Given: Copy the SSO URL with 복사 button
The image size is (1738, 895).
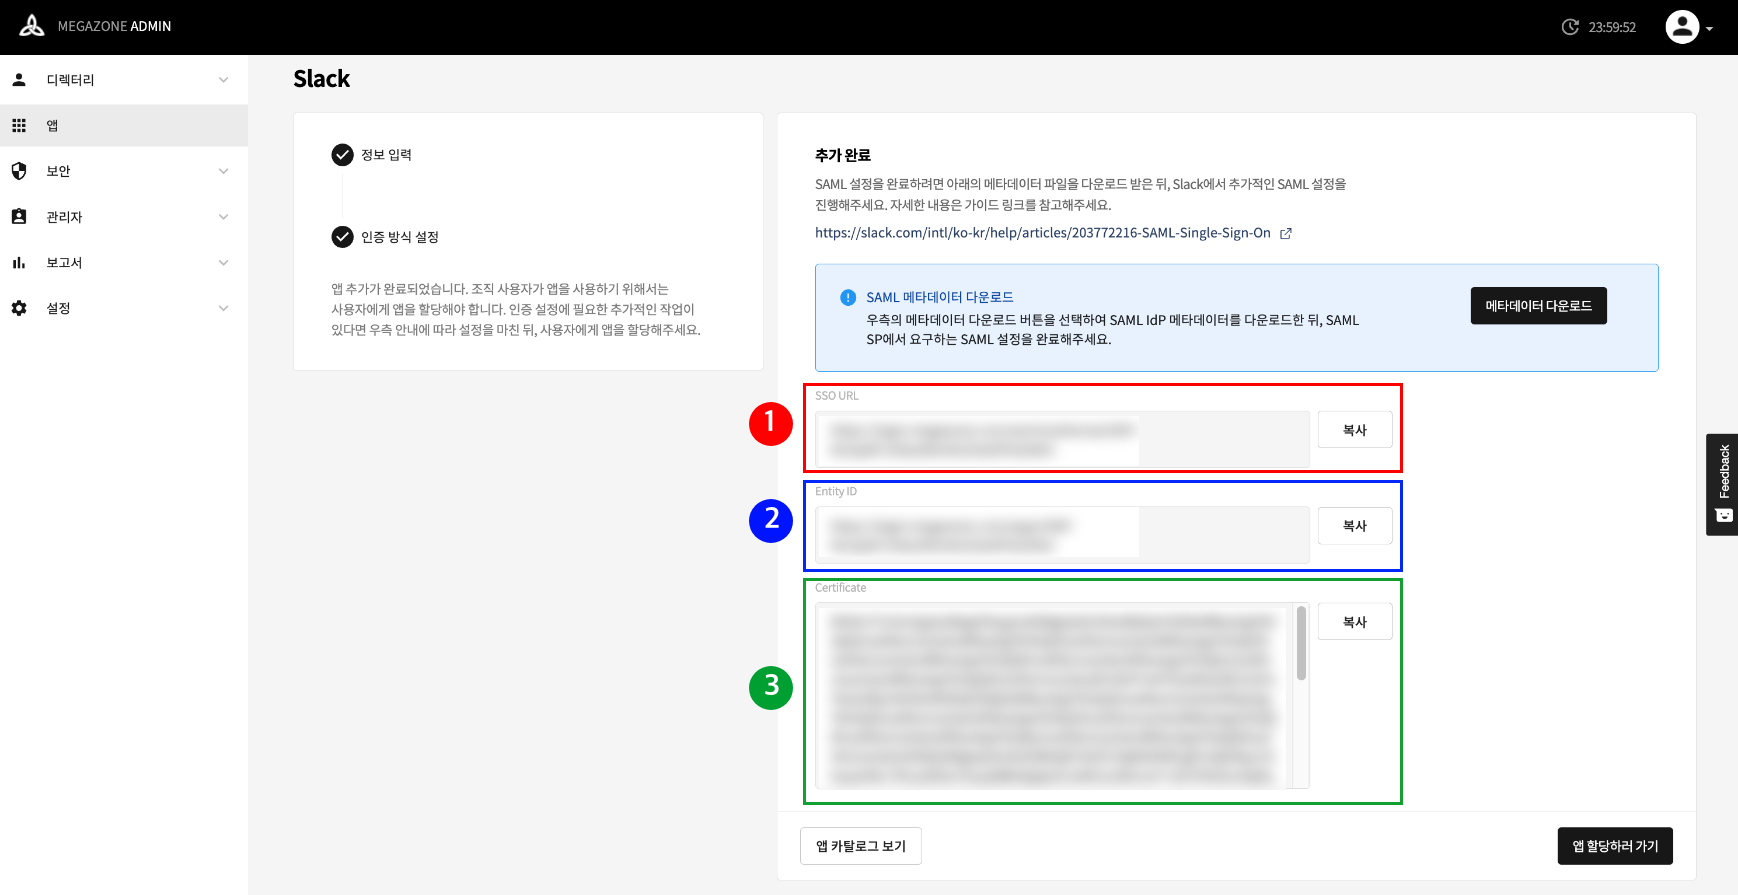Looking at the screenshot, I should (x=1355, y=430).
